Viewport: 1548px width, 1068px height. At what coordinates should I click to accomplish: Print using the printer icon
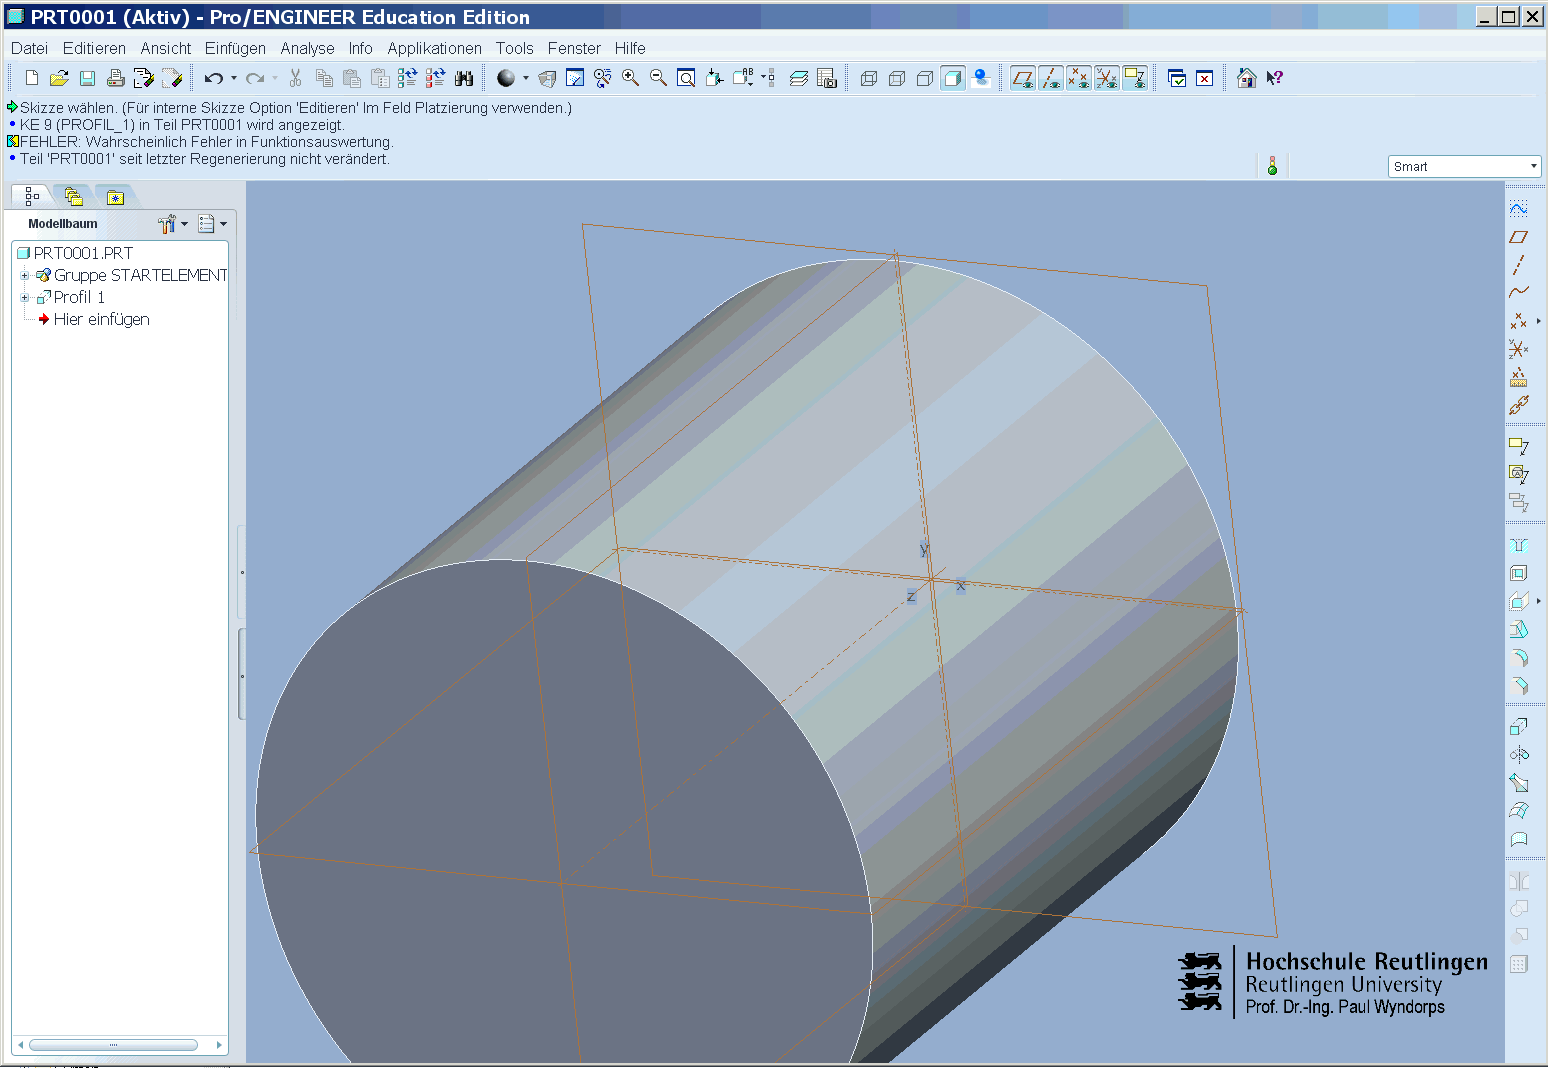115,78
